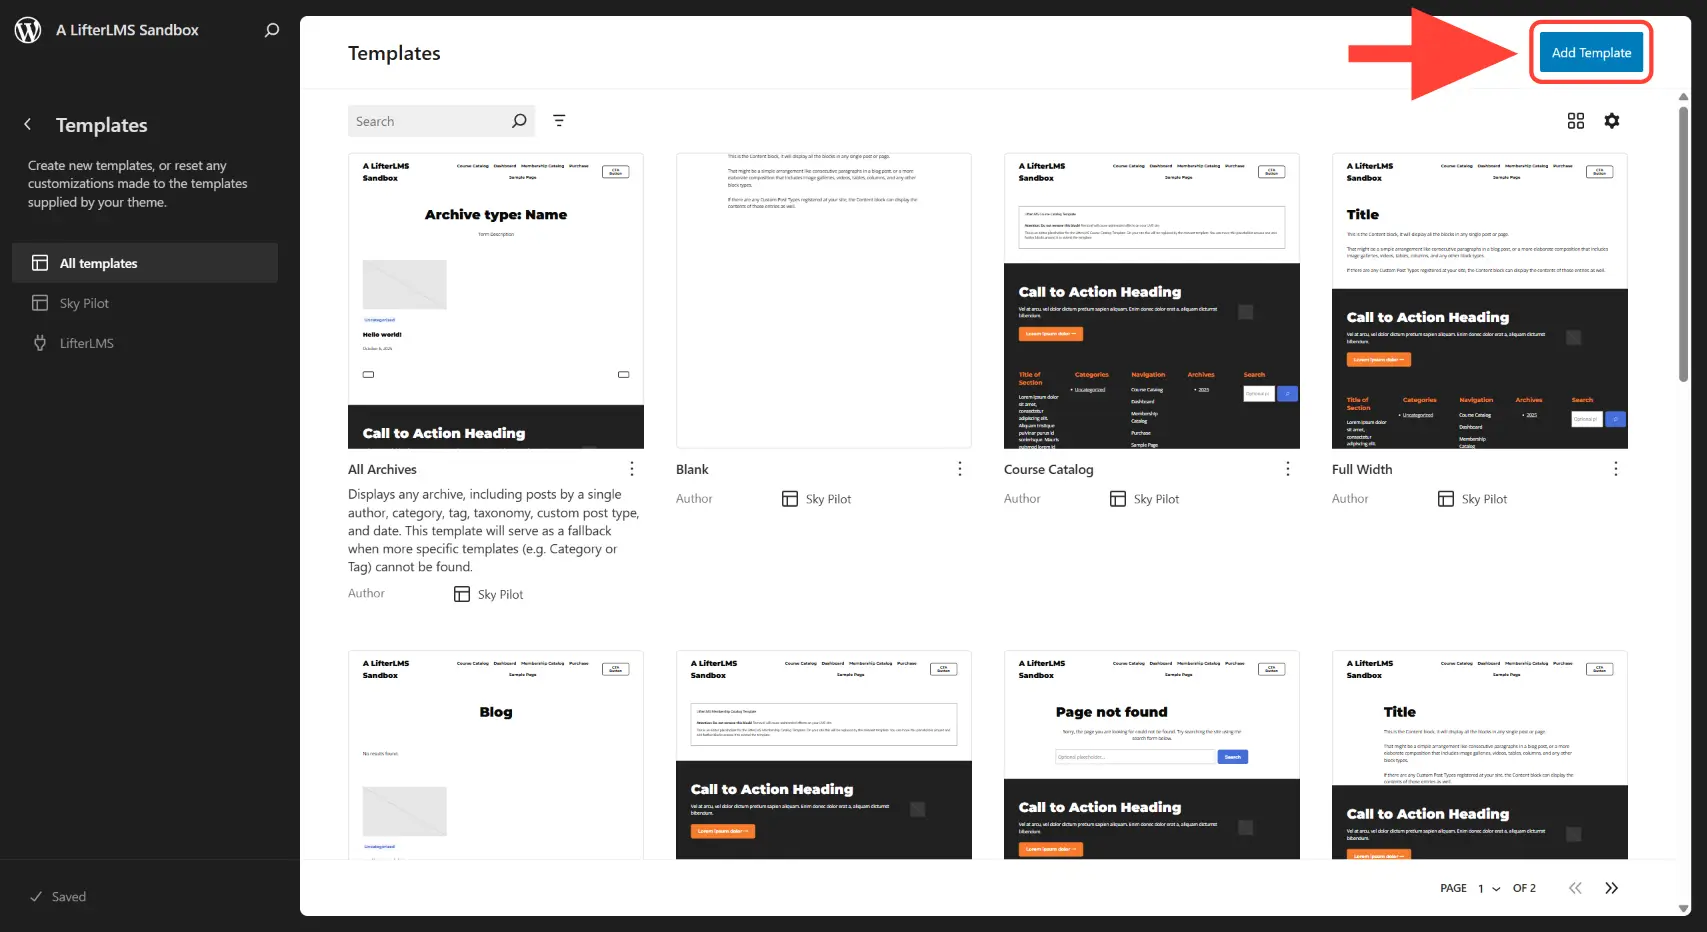Open the filter options icon

click(559, 121)
